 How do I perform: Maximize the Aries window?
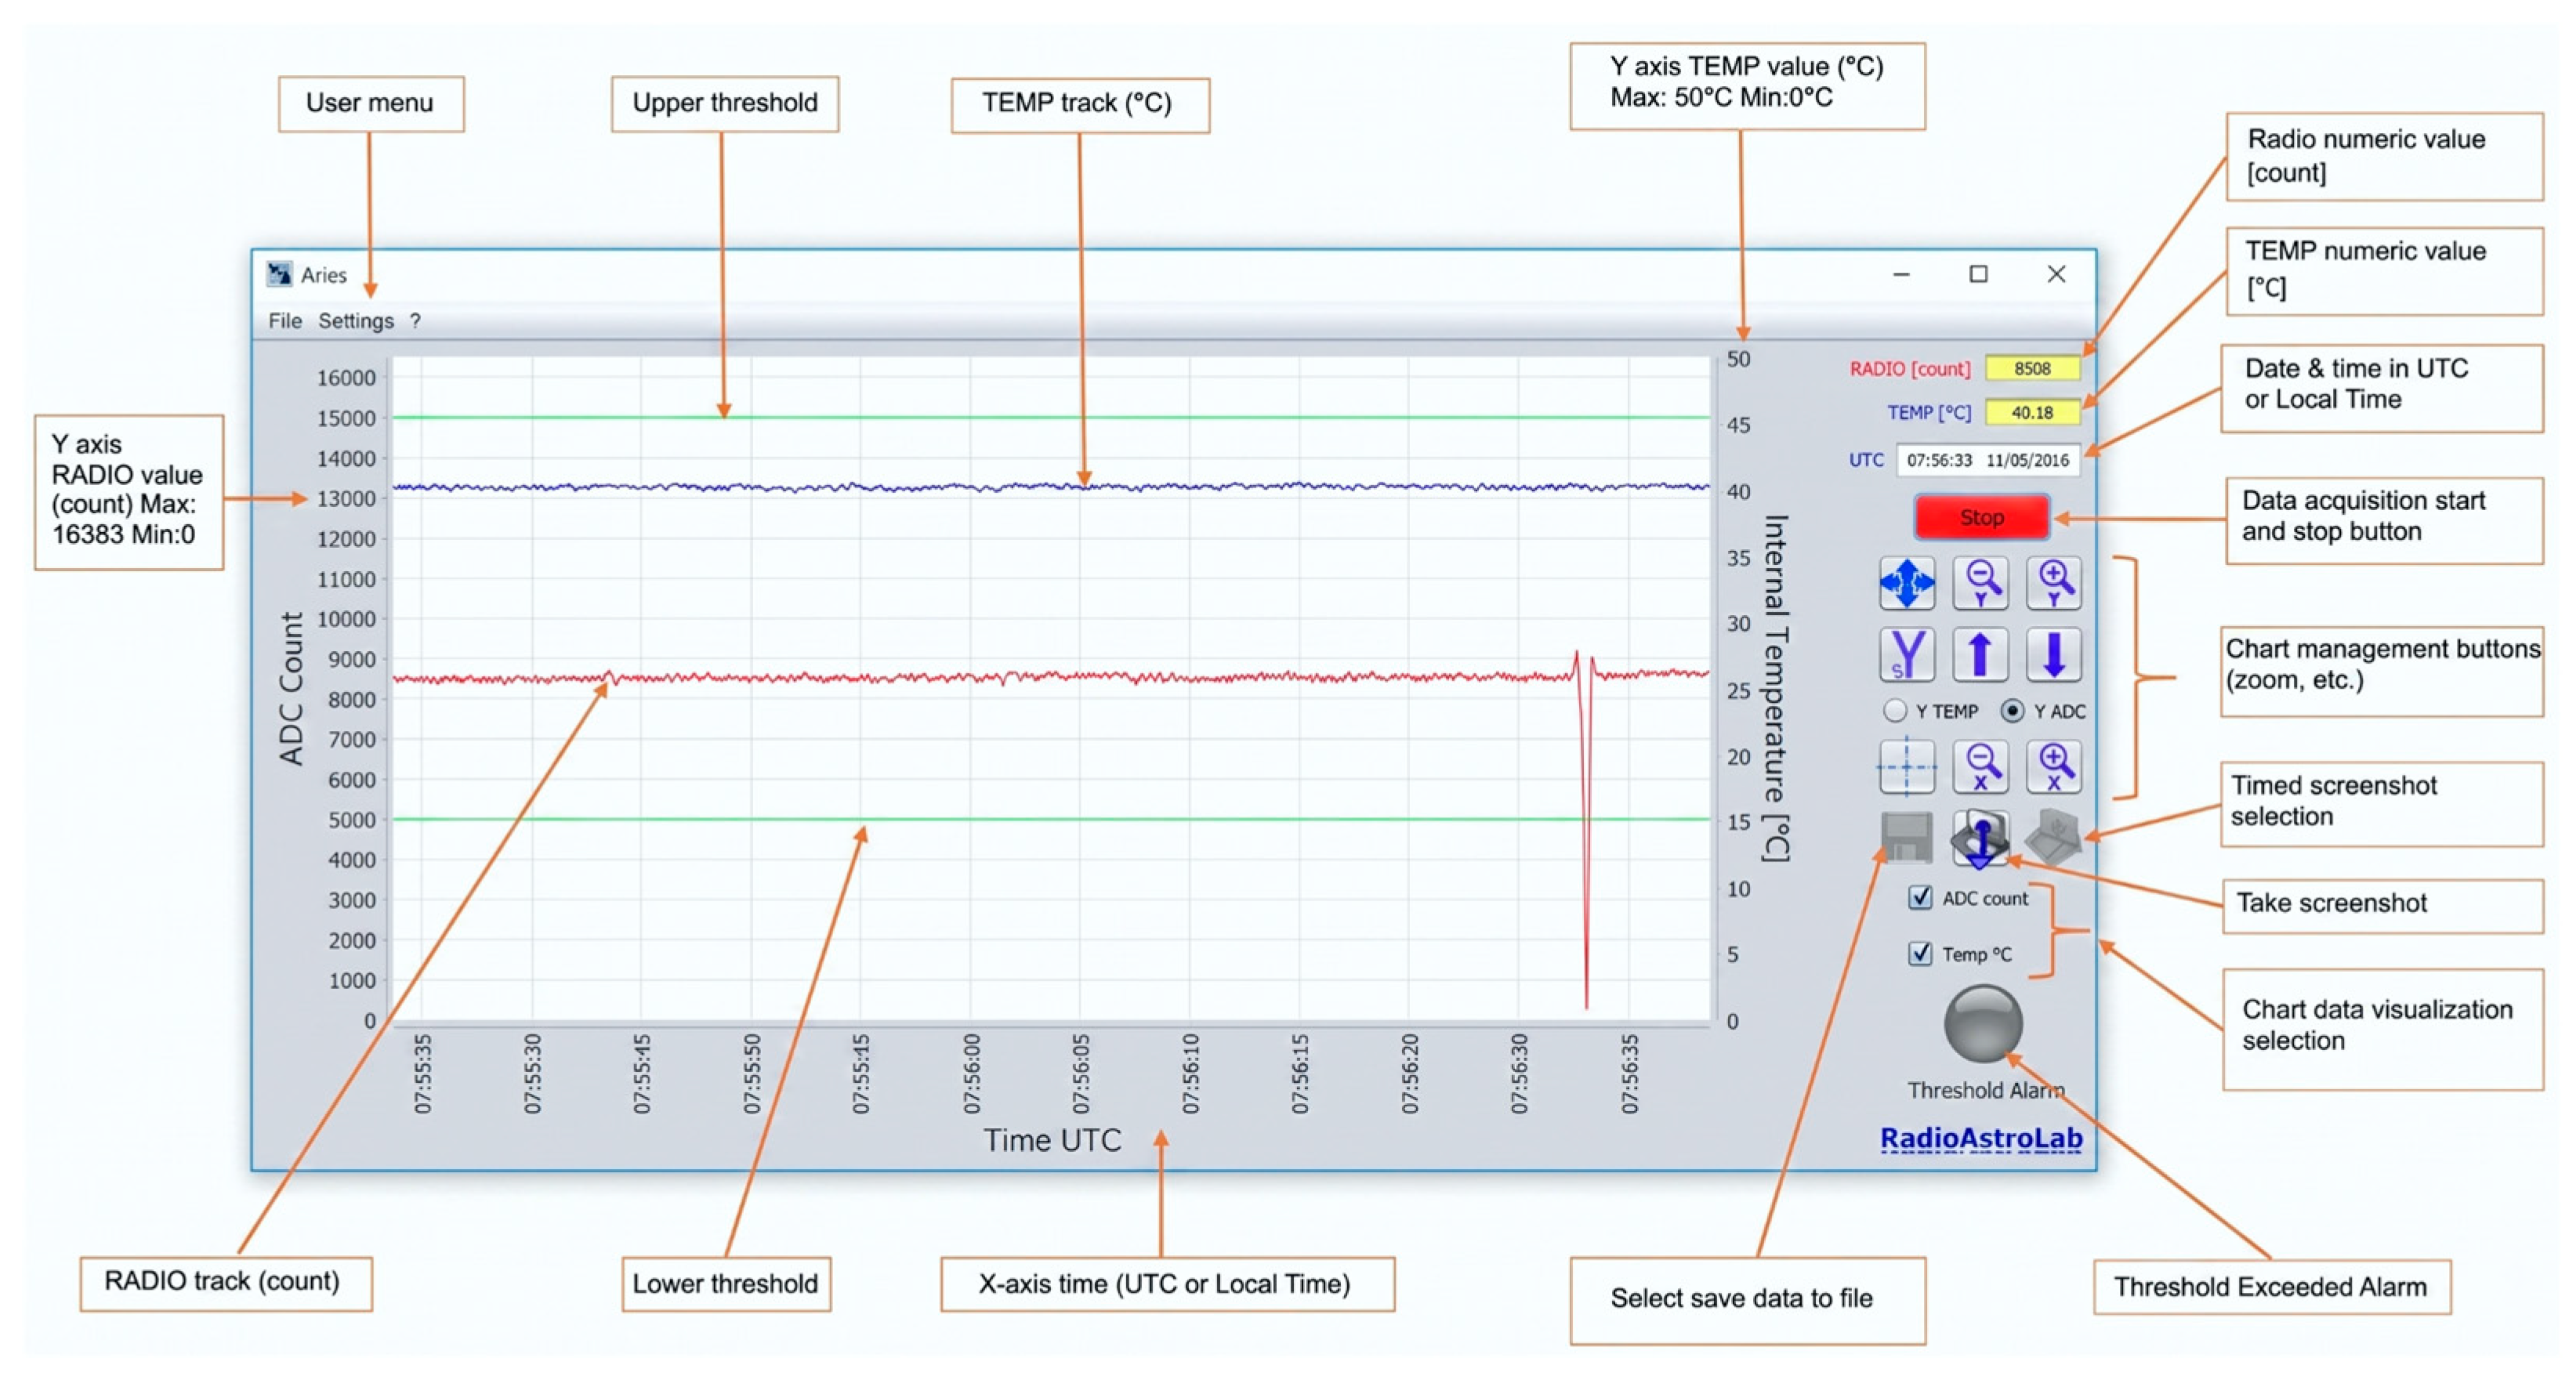(x=1978, y=274)
